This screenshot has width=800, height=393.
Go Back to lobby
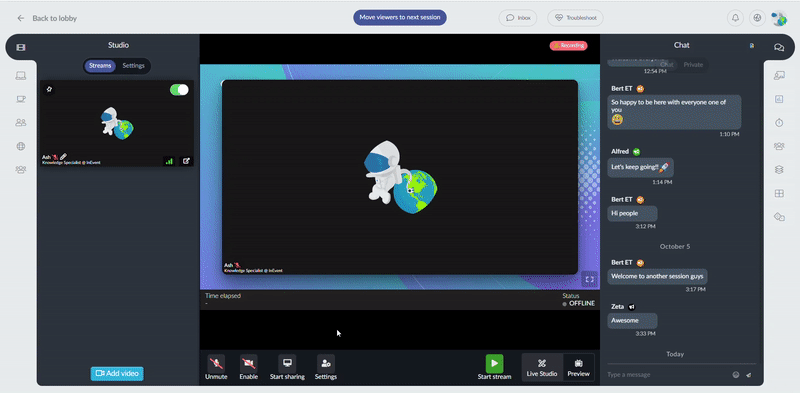tap(47, 18)
